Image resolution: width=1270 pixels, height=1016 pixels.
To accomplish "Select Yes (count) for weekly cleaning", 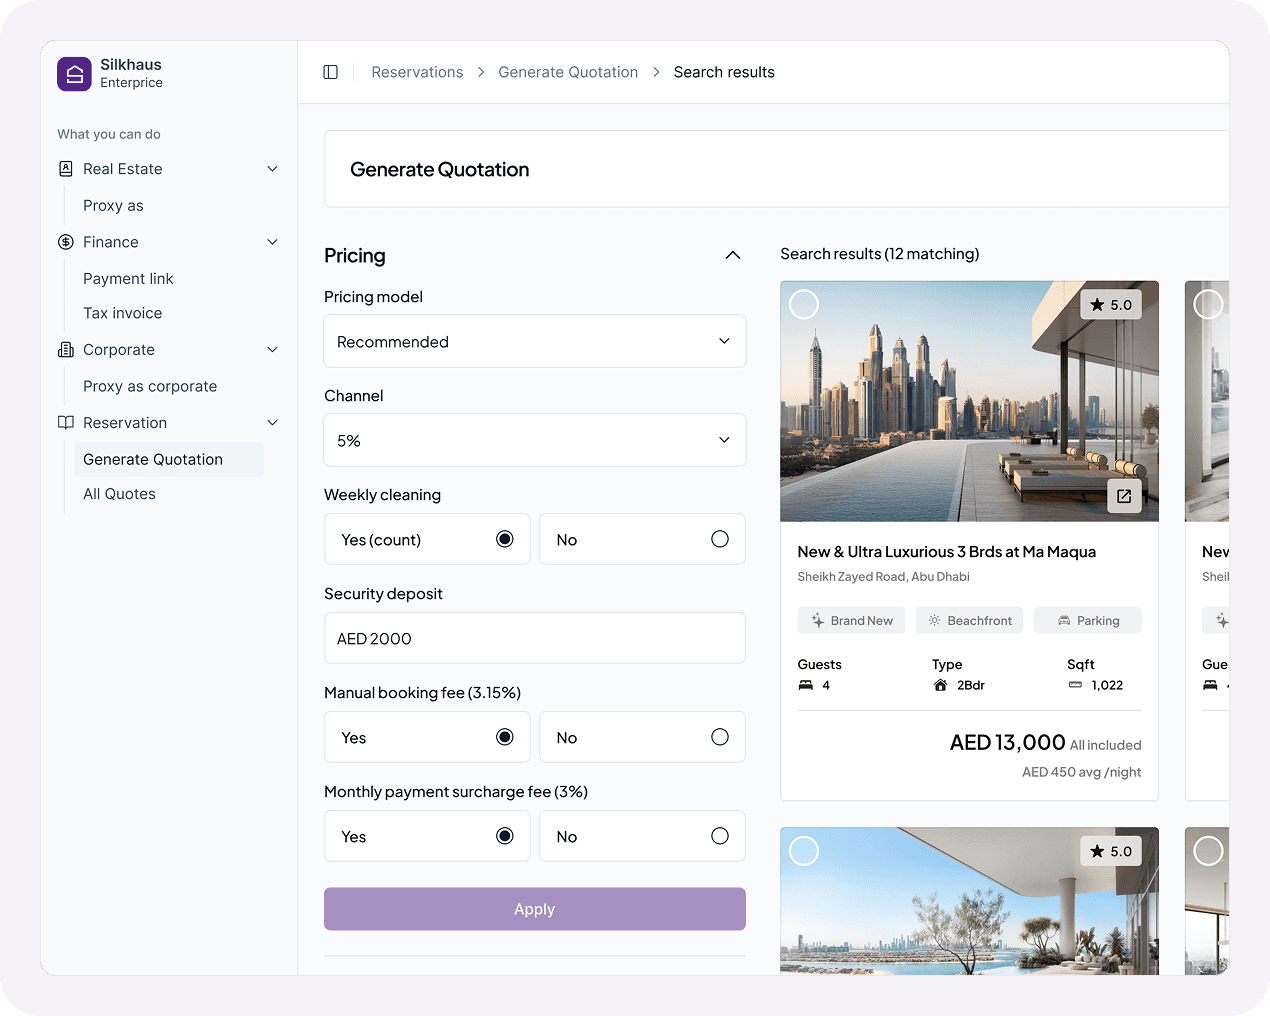I will pos(427,539).
